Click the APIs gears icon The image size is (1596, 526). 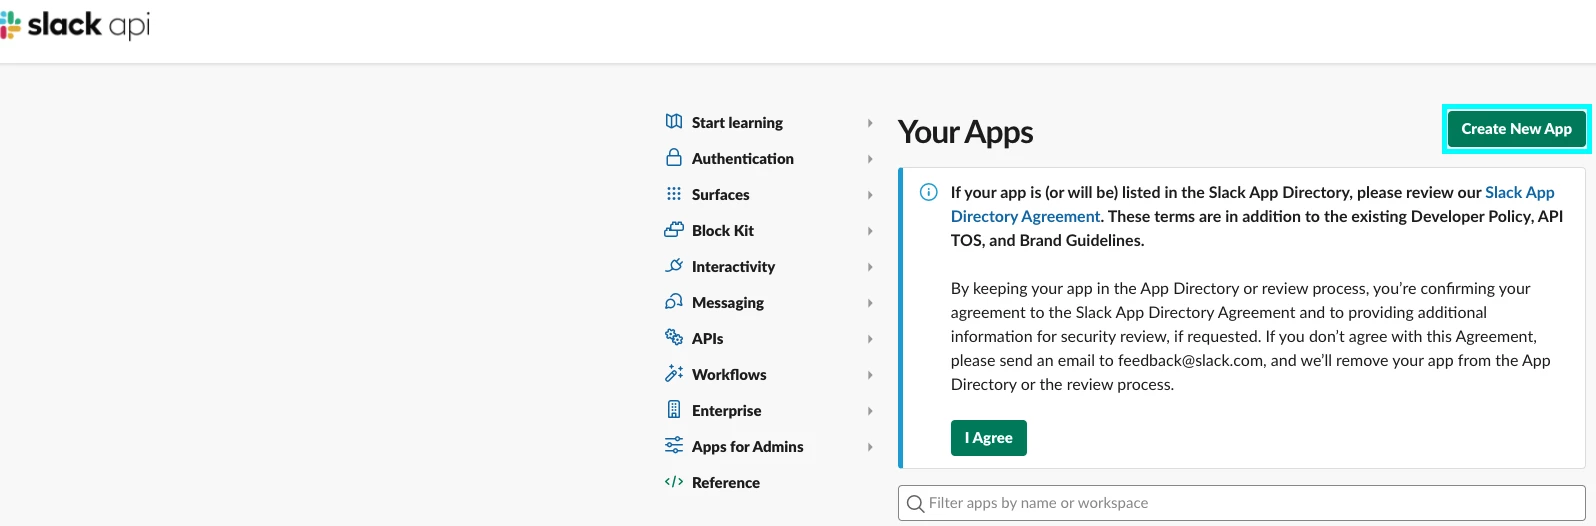point(674,338)
